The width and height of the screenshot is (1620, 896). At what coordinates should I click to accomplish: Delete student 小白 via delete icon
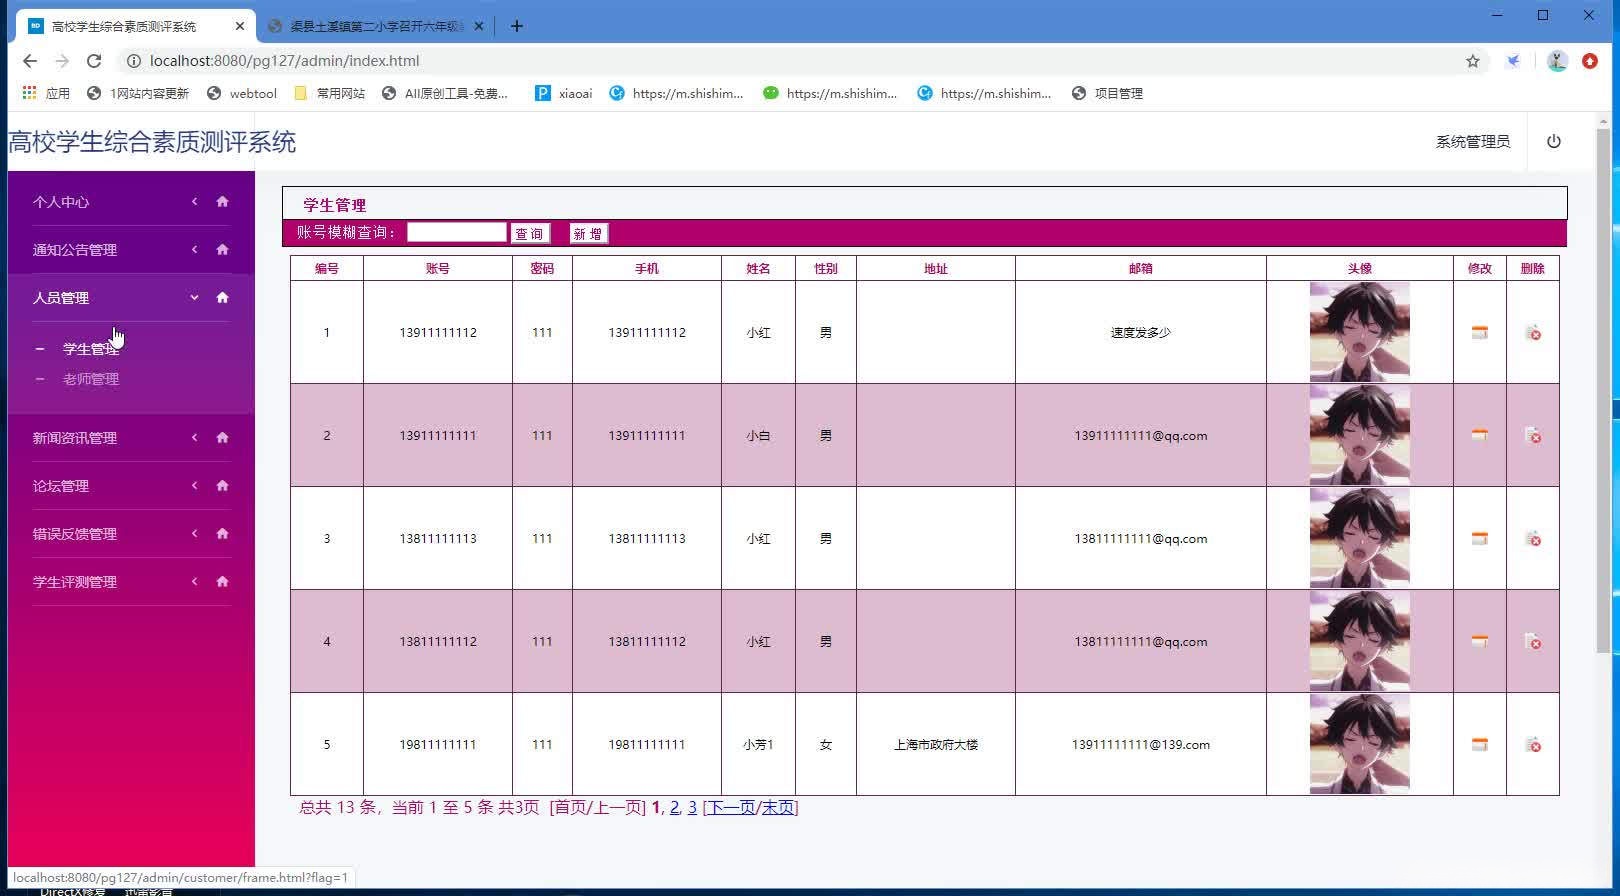click(1533, 436)
